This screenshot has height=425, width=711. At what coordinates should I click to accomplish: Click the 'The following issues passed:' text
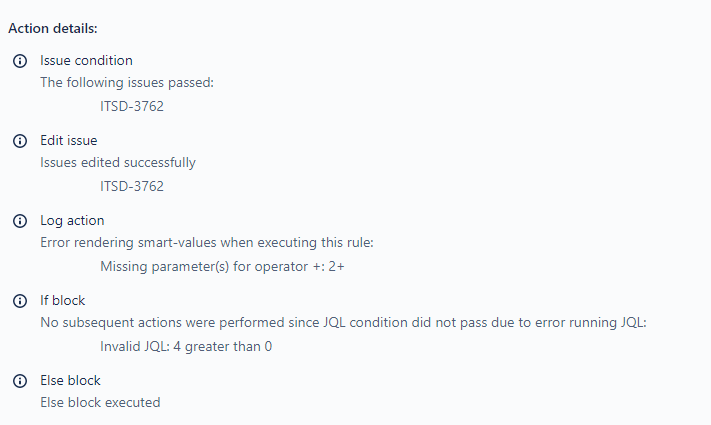127,83
